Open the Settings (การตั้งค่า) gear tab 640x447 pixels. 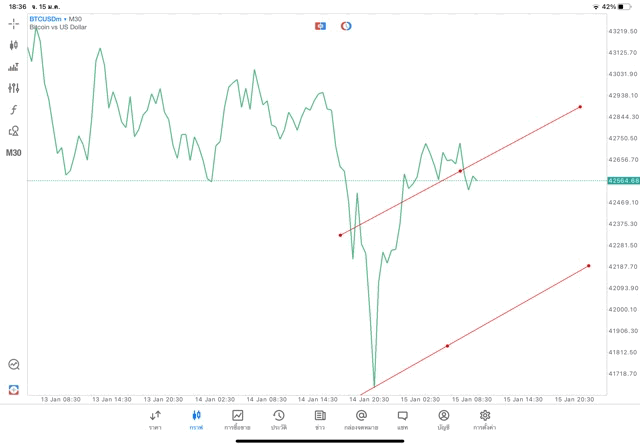pos(484,420)
